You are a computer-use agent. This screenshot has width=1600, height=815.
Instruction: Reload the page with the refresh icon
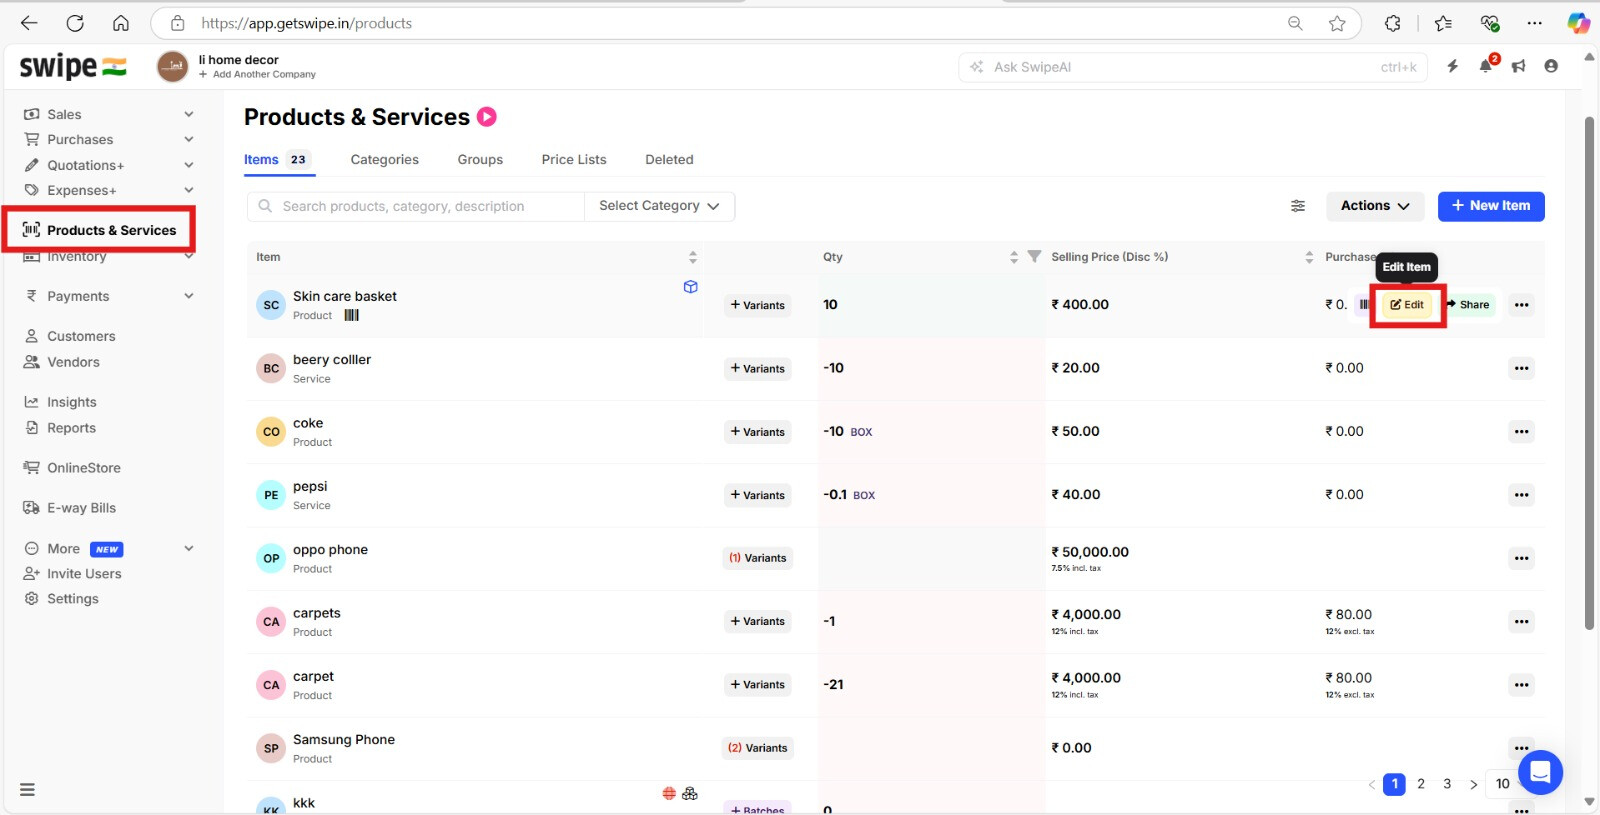[75, 23]
